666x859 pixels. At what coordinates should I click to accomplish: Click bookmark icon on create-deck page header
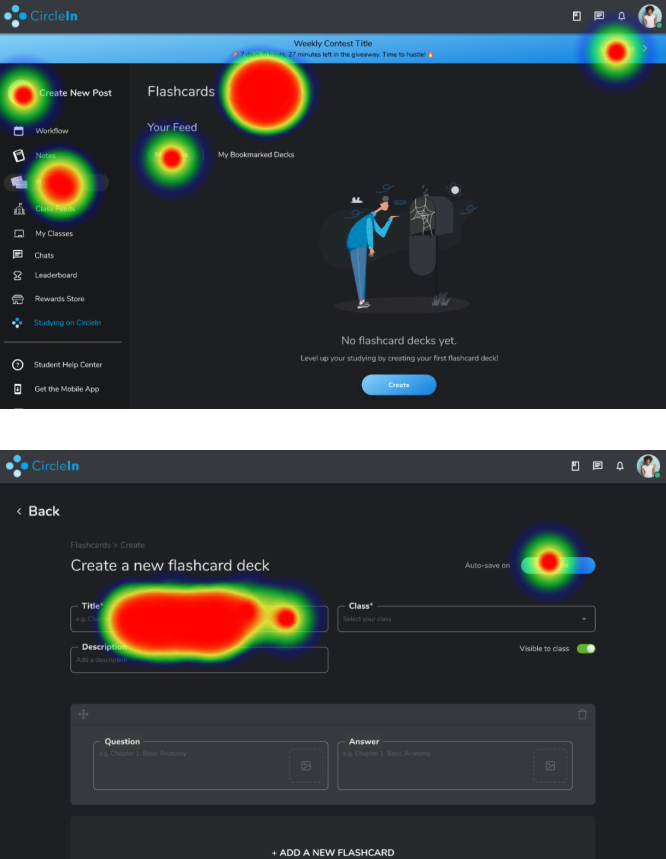575,466
